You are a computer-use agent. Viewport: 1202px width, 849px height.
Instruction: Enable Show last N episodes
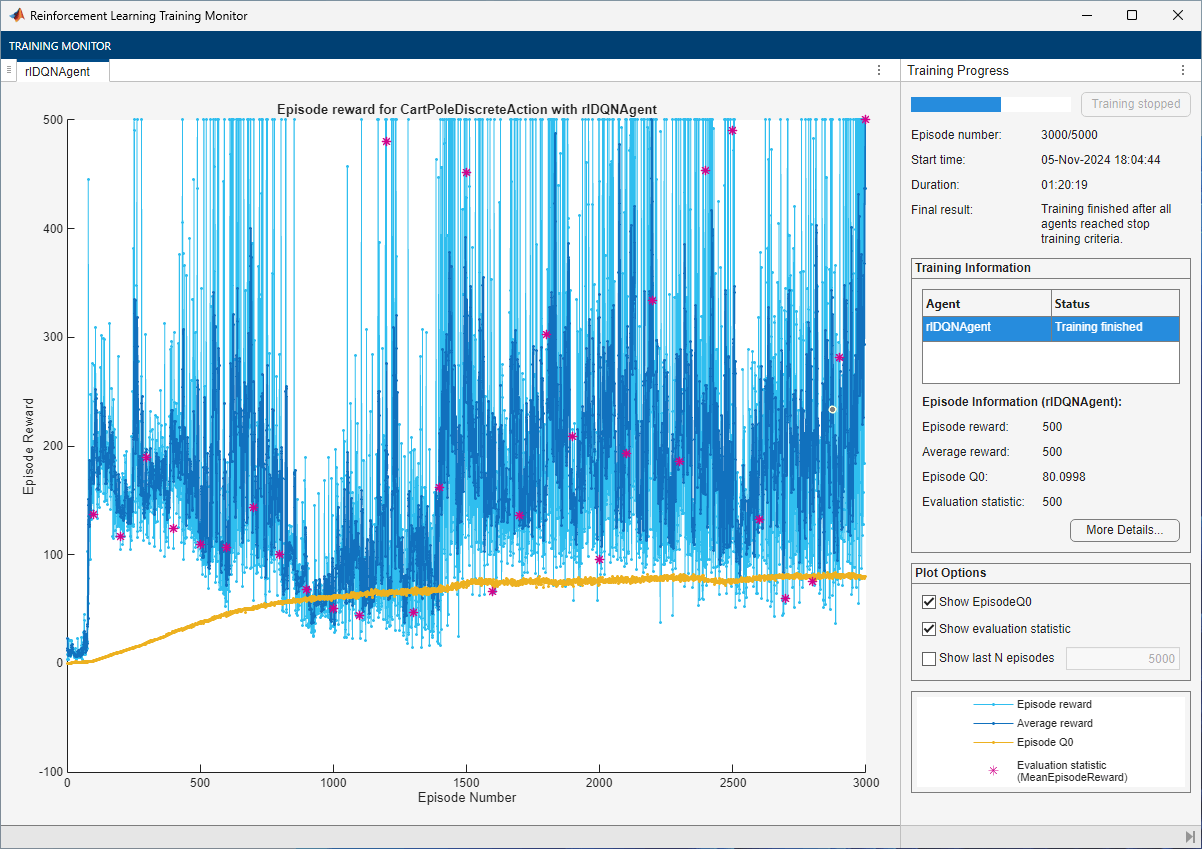(x=929, y=658)
